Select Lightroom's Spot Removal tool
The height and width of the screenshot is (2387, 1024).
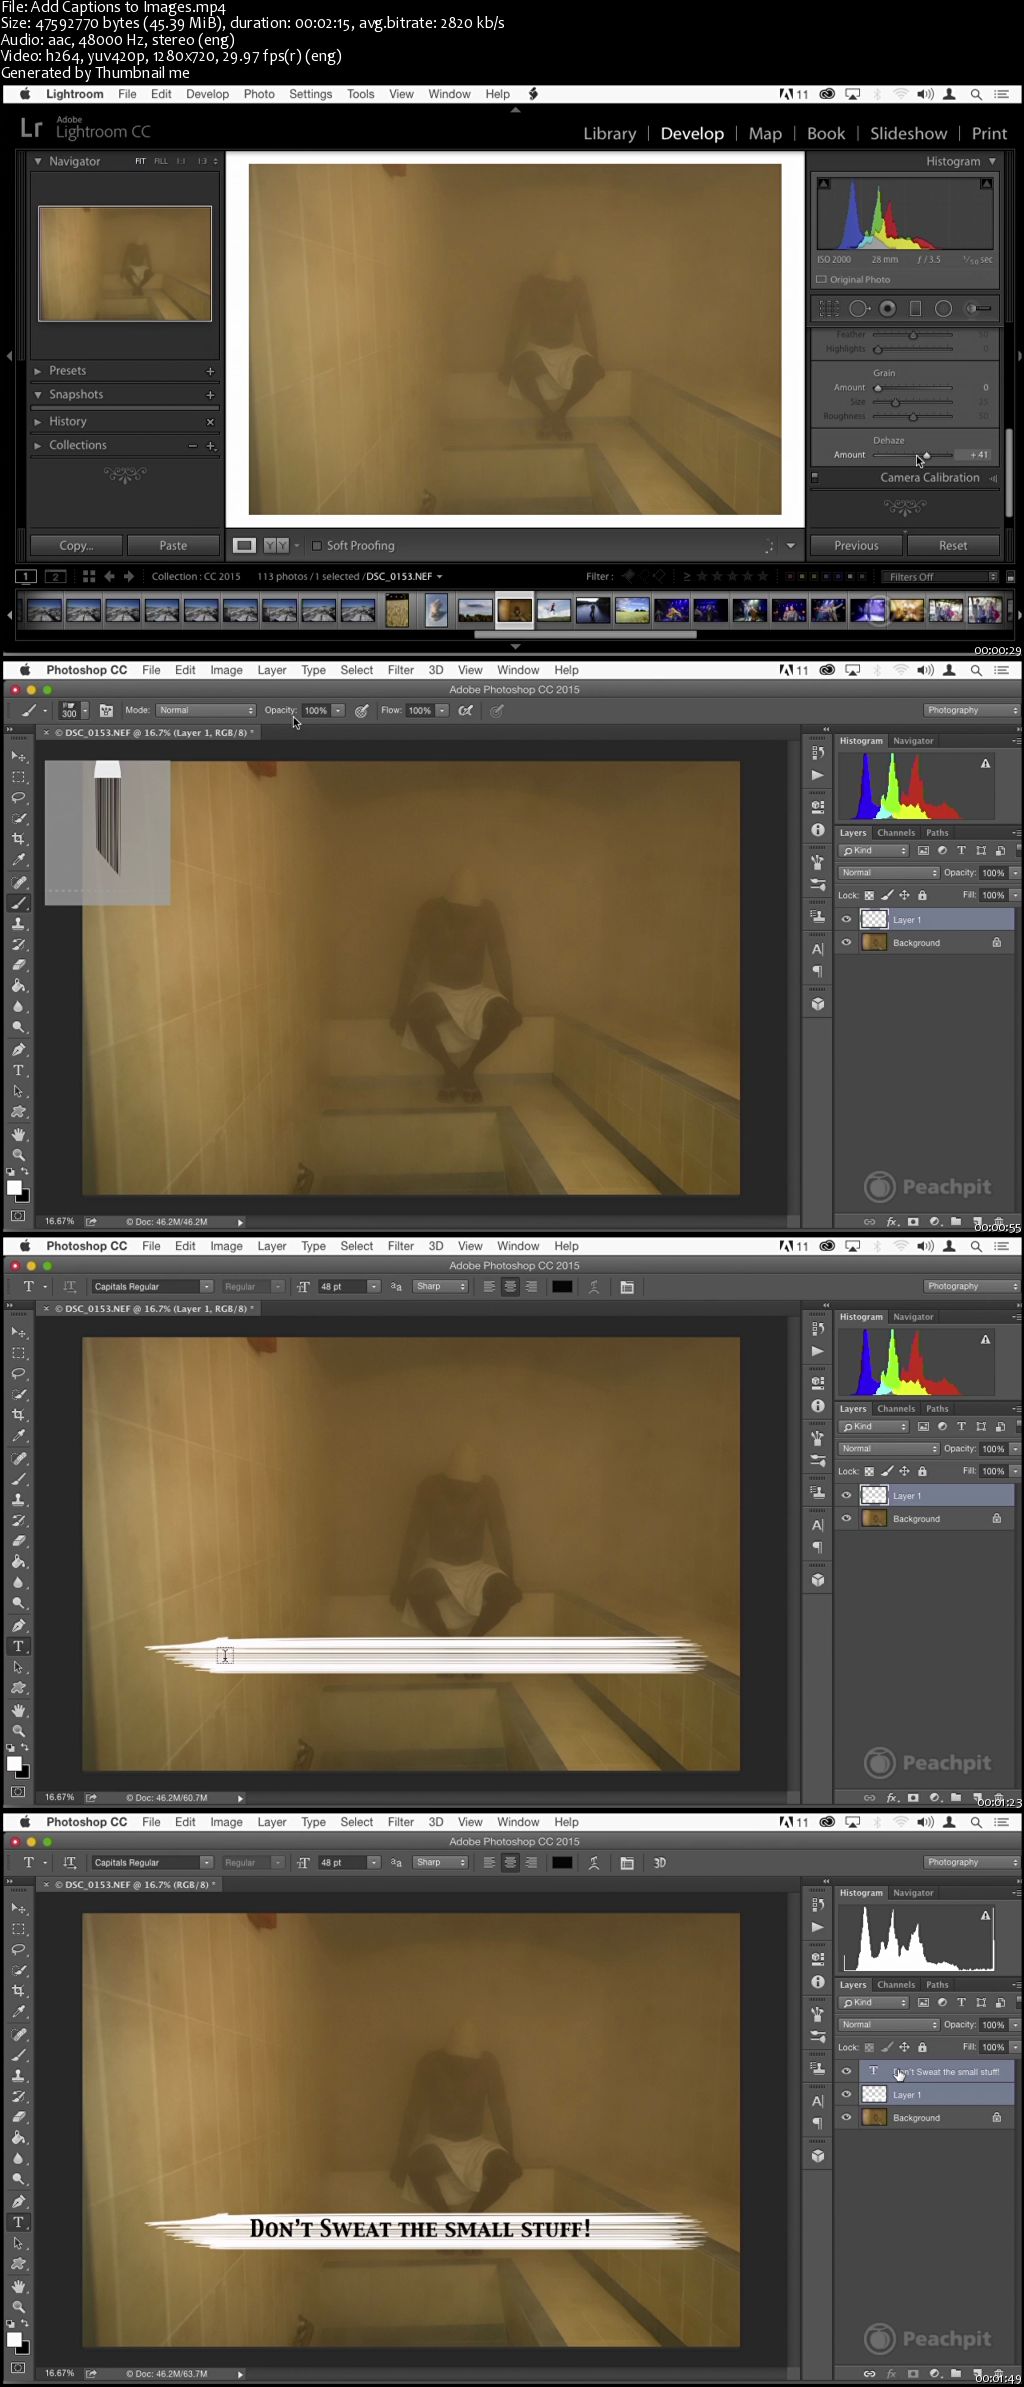point(859,308)
